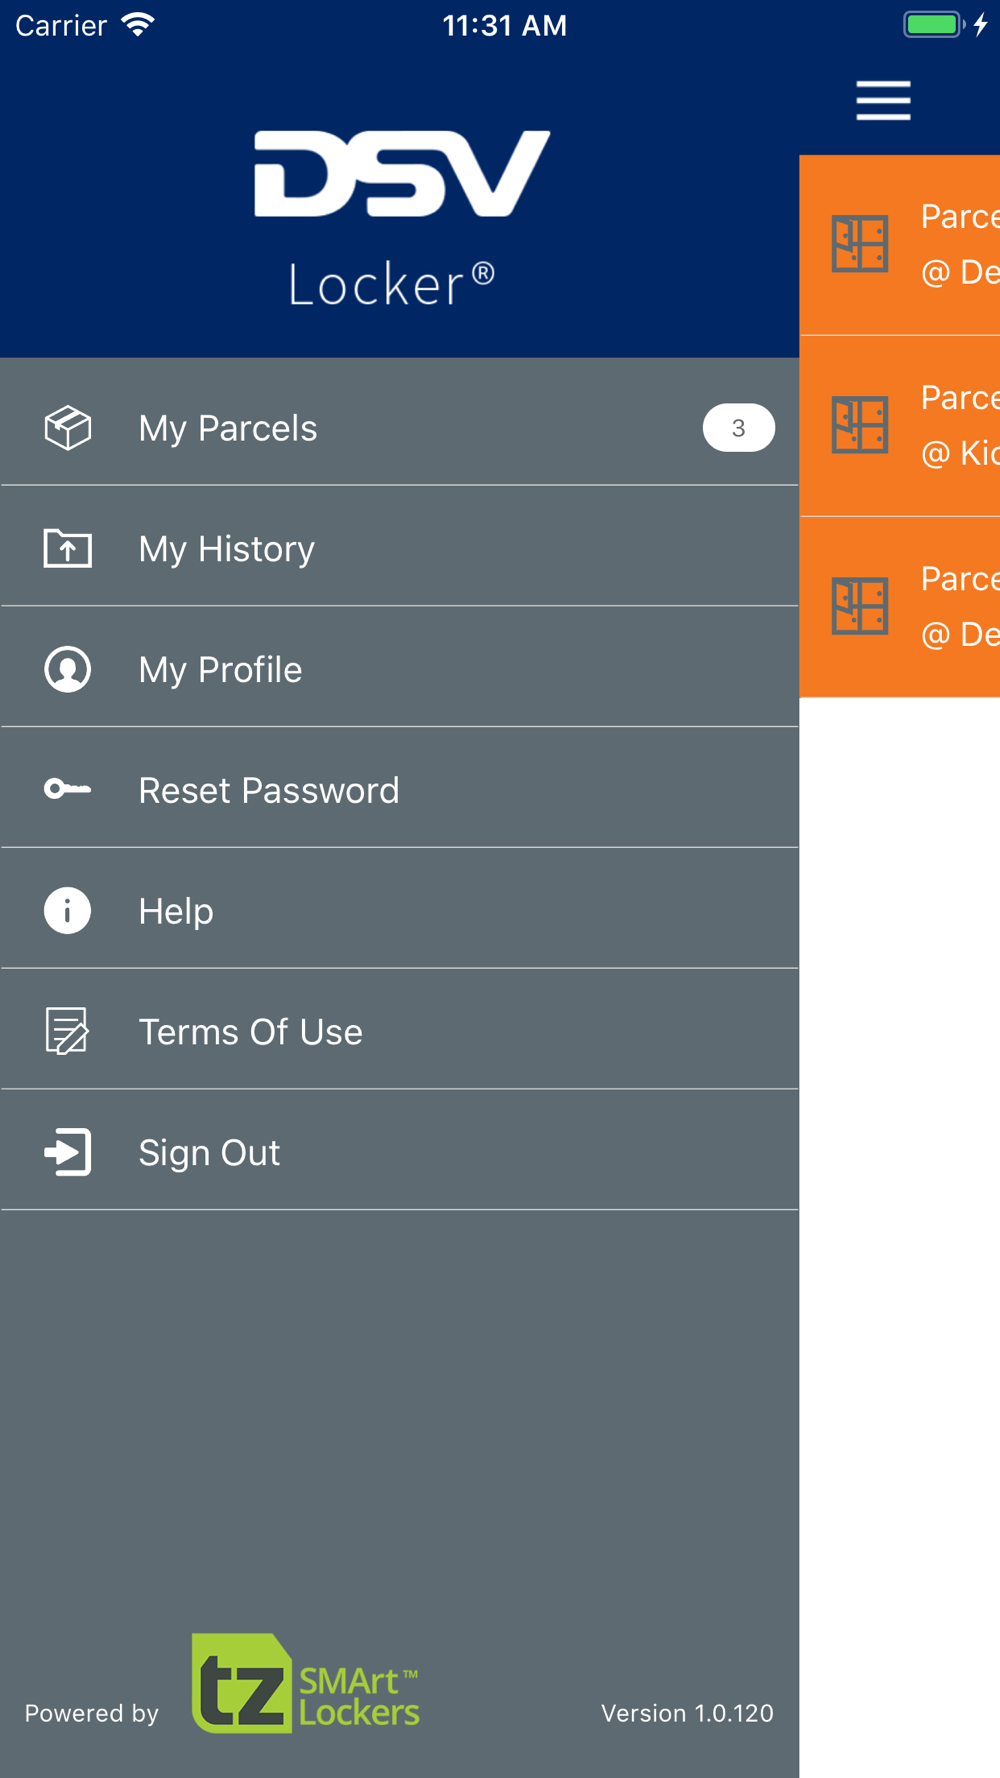Open My Parcels menu item
Viewport: 1000px width, 1778px height.
point(400,428)
